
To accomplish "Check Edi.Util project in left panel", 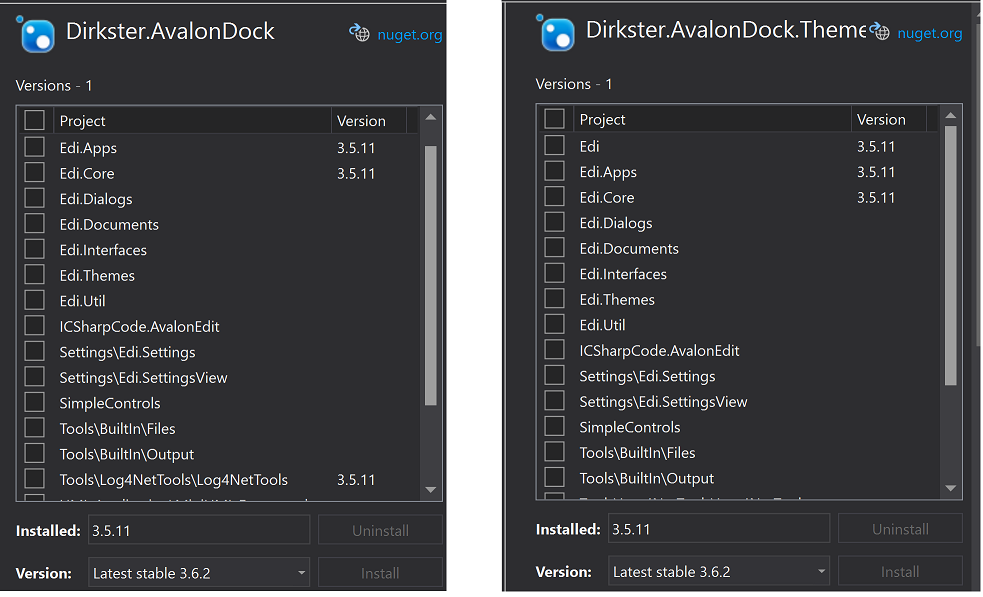I will pos(34,300).
